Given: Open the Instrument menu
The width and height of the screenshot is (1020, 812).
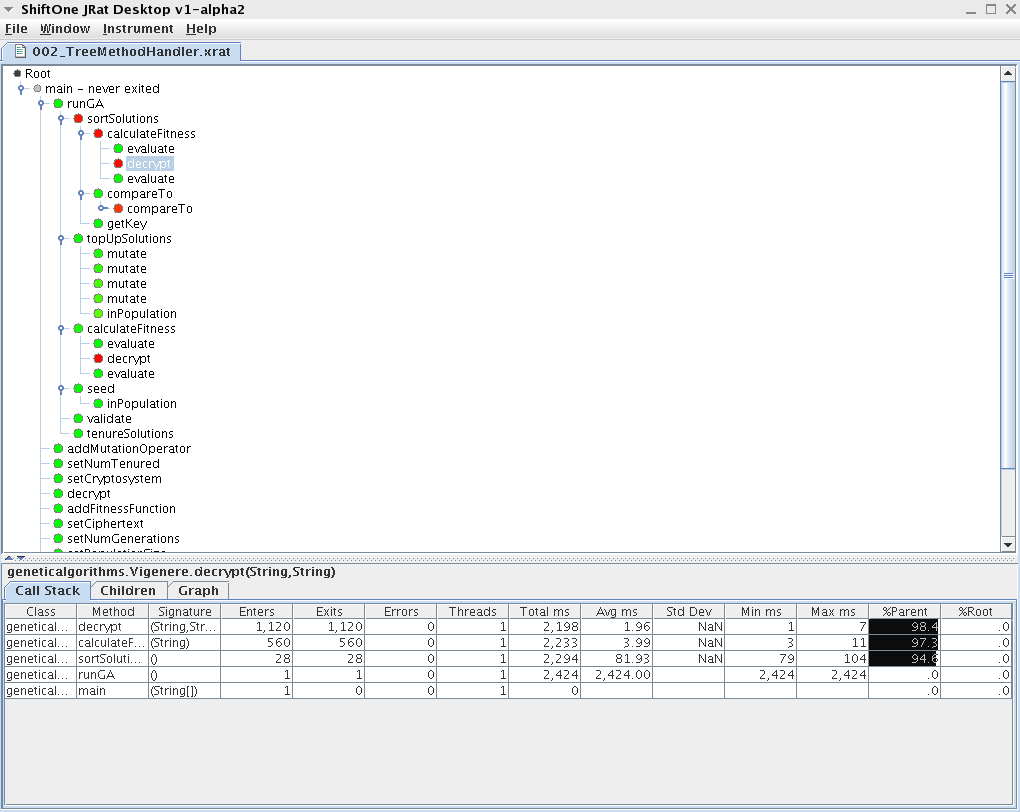Looking at the screenshot, I should (x=138, y=28).
